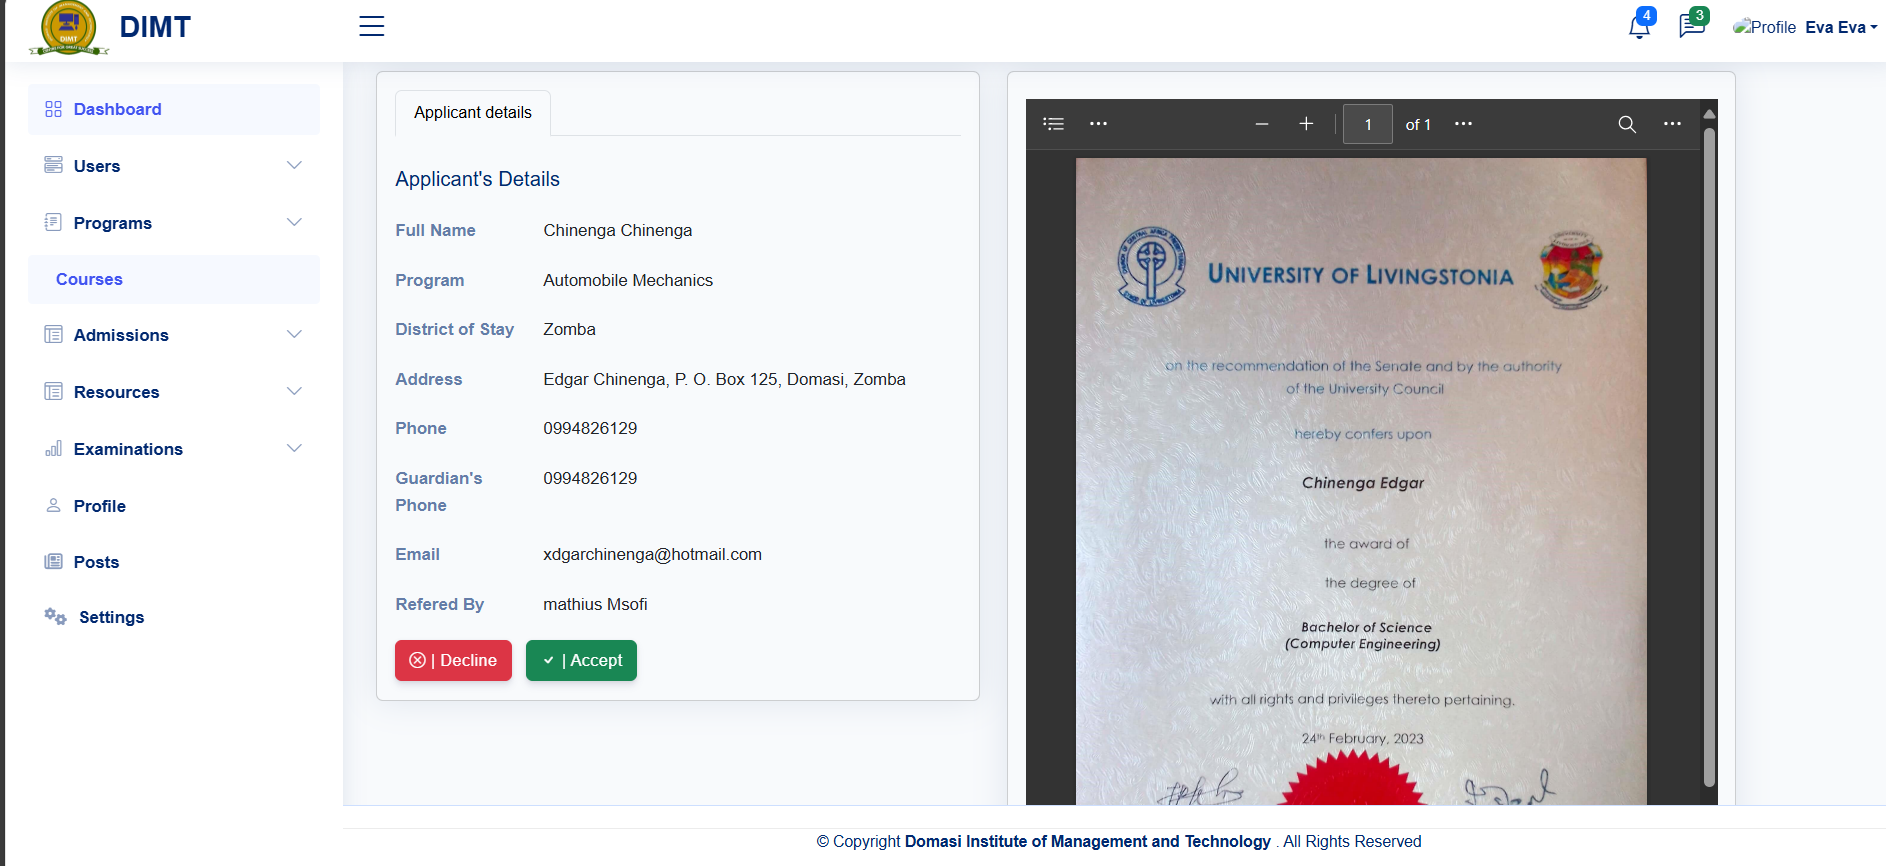Click the Posts newspaper icon
1886x866 pixels.
pyautogui.click(x=53, y=561)
